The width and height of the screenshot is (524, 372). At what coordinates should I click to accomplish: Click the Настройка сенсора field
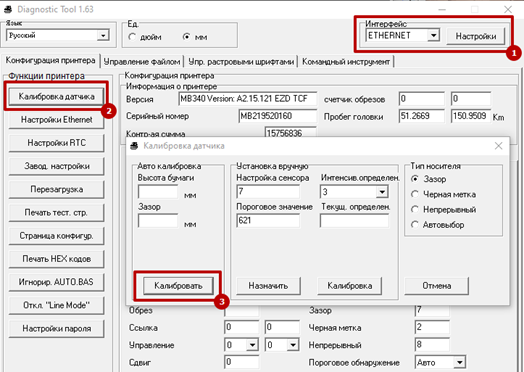[x=268, y=192]
